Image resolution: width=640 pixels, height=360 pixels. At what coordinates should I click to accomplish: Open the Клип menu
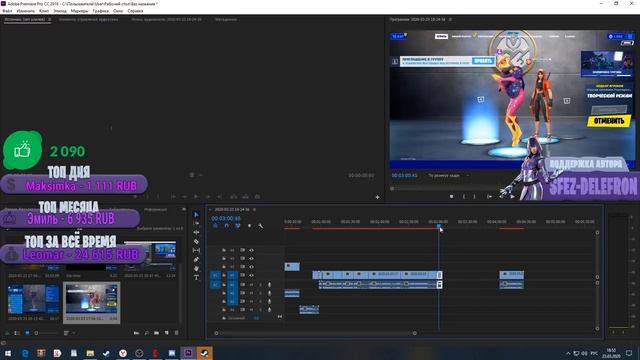pos(44,11)
